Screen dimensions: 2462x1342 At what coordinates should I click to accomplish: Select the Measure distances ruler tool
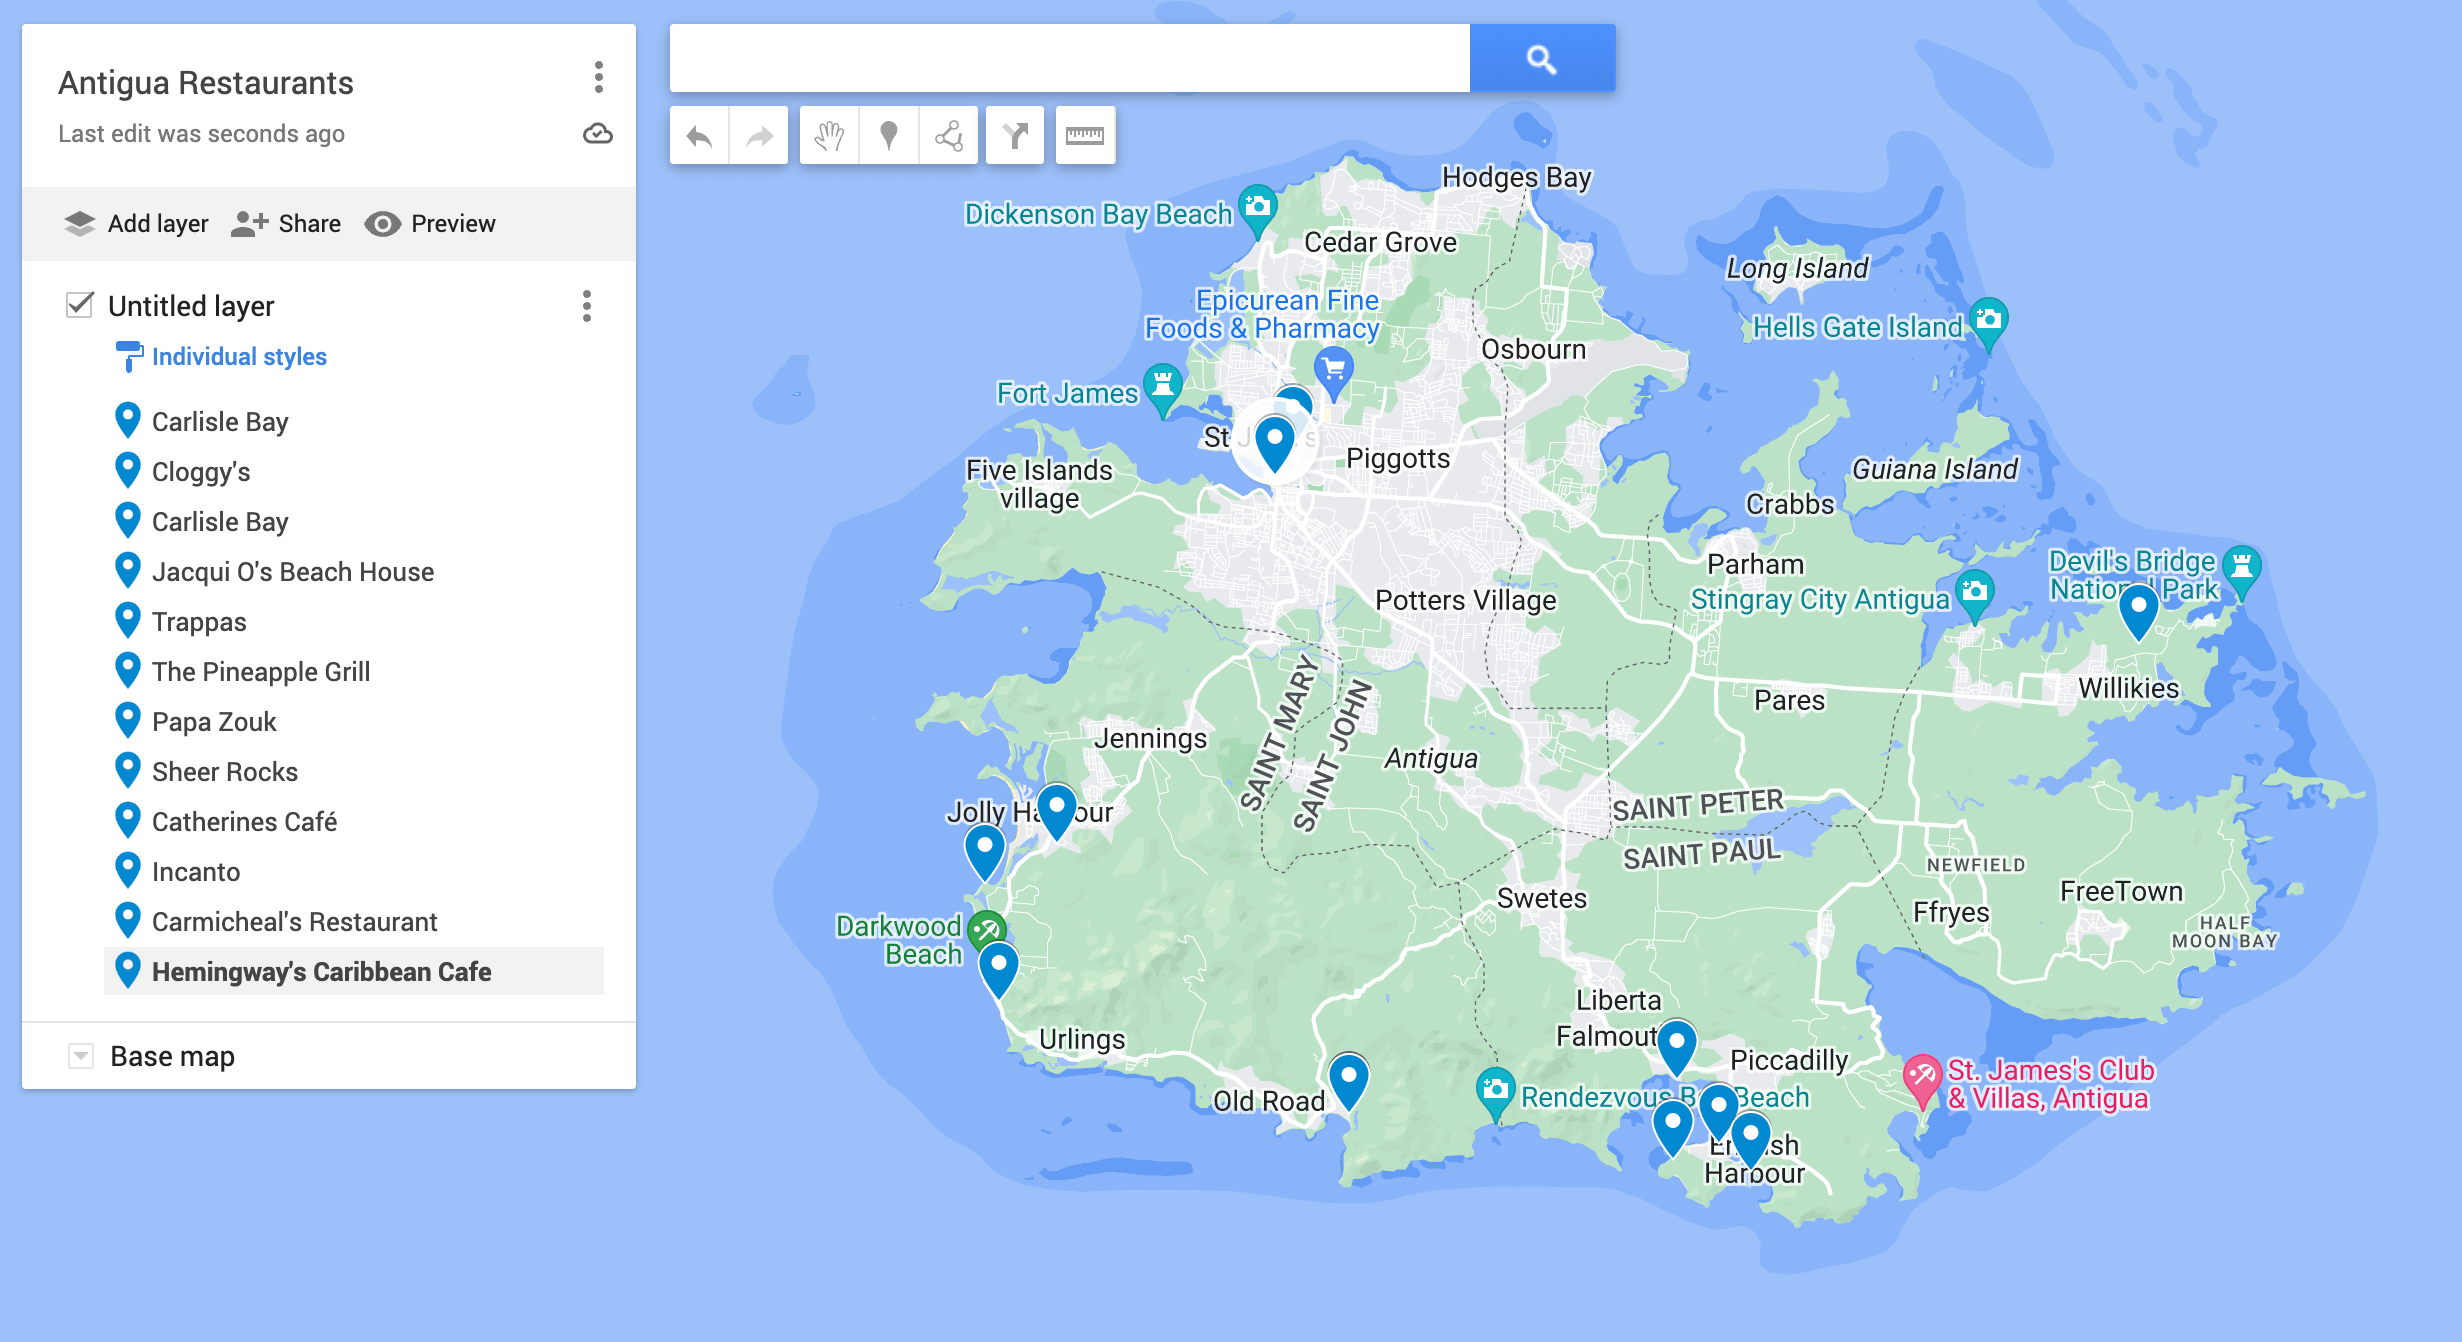[1085, 135]
